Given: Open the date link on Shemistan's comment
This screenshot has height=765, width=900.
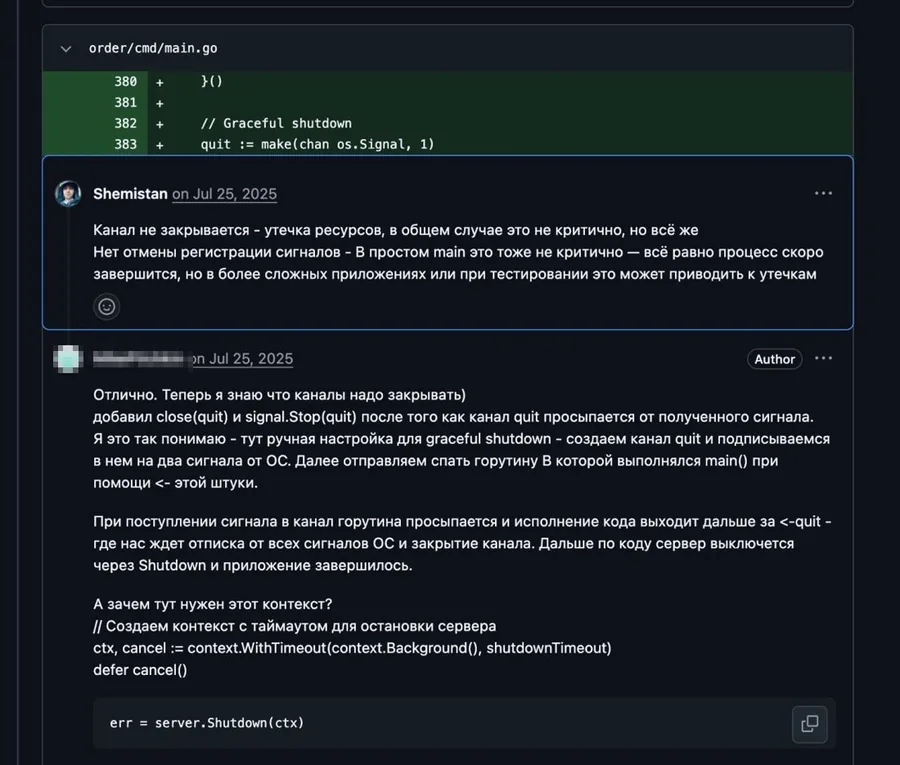Looking at the screenshot, I should [x=224, y=194].
